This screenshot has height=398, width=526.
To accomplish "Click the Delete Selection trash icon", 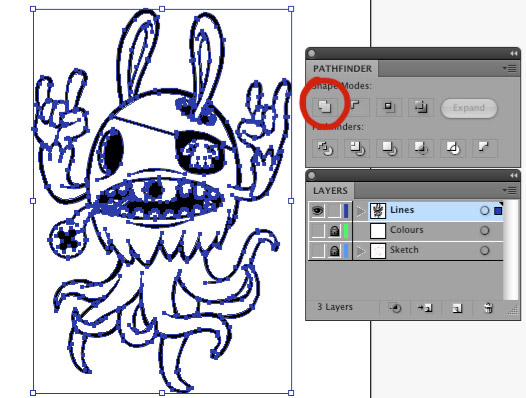I will [x=488, y=307].
